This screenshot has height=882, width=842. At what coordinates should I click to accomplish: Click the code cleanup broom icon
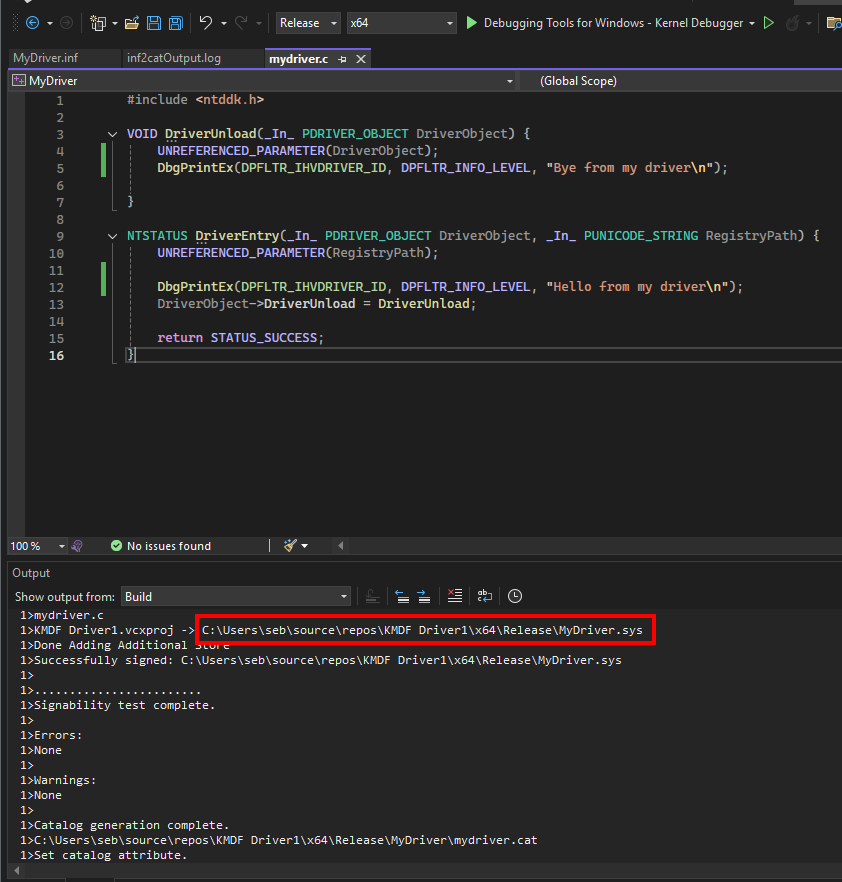(291, 546)
